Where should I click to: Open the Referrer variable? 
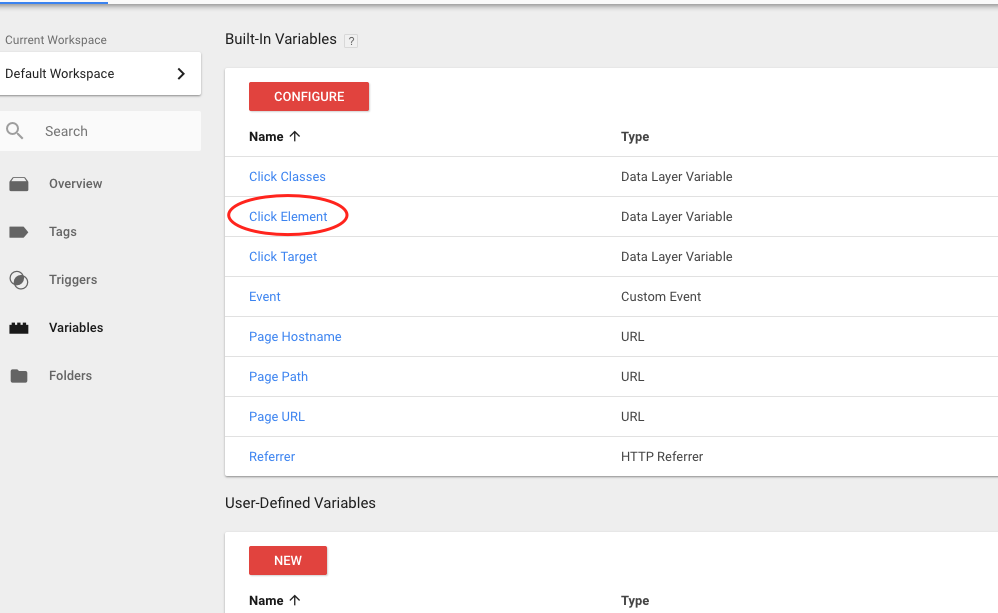coord(272,456)
